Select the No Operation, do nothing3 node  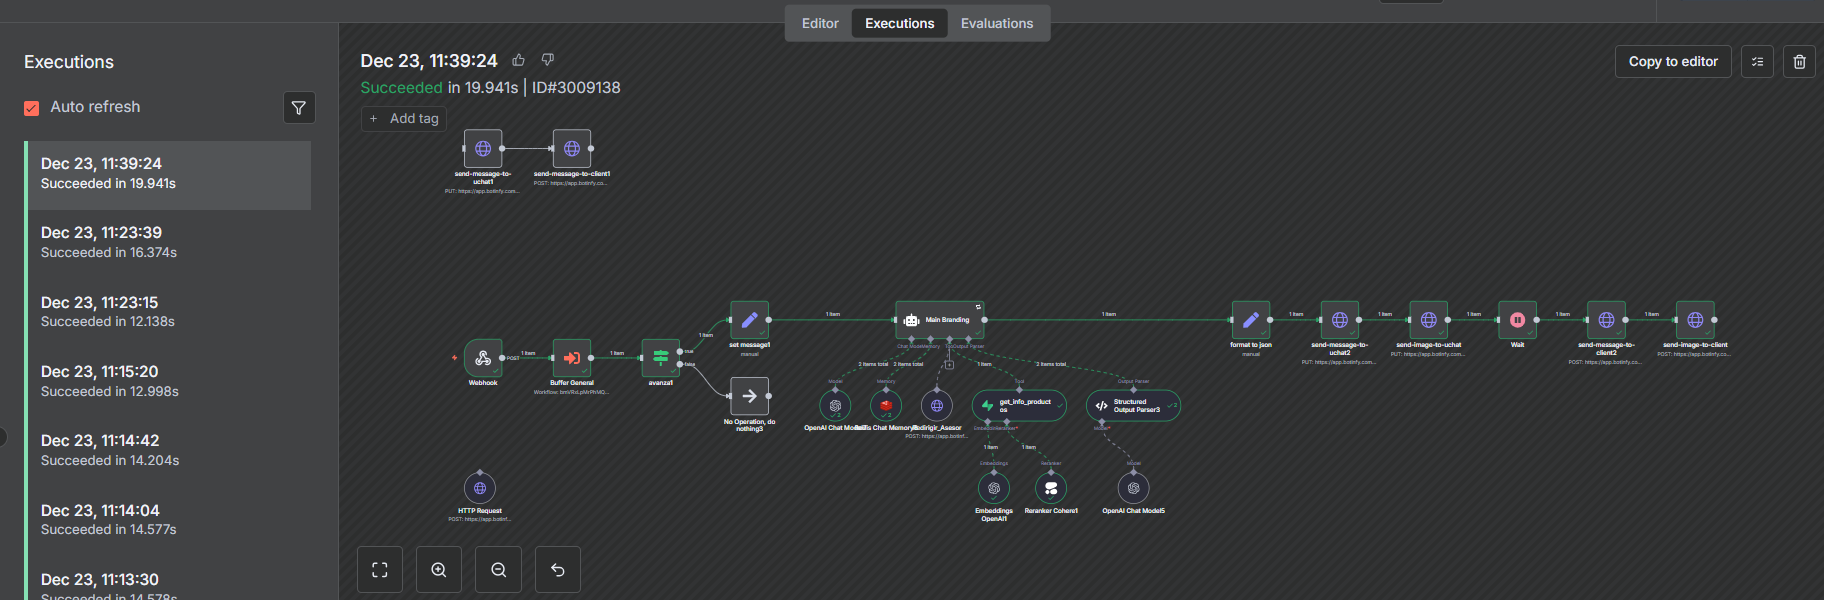[x=749, y=396]
